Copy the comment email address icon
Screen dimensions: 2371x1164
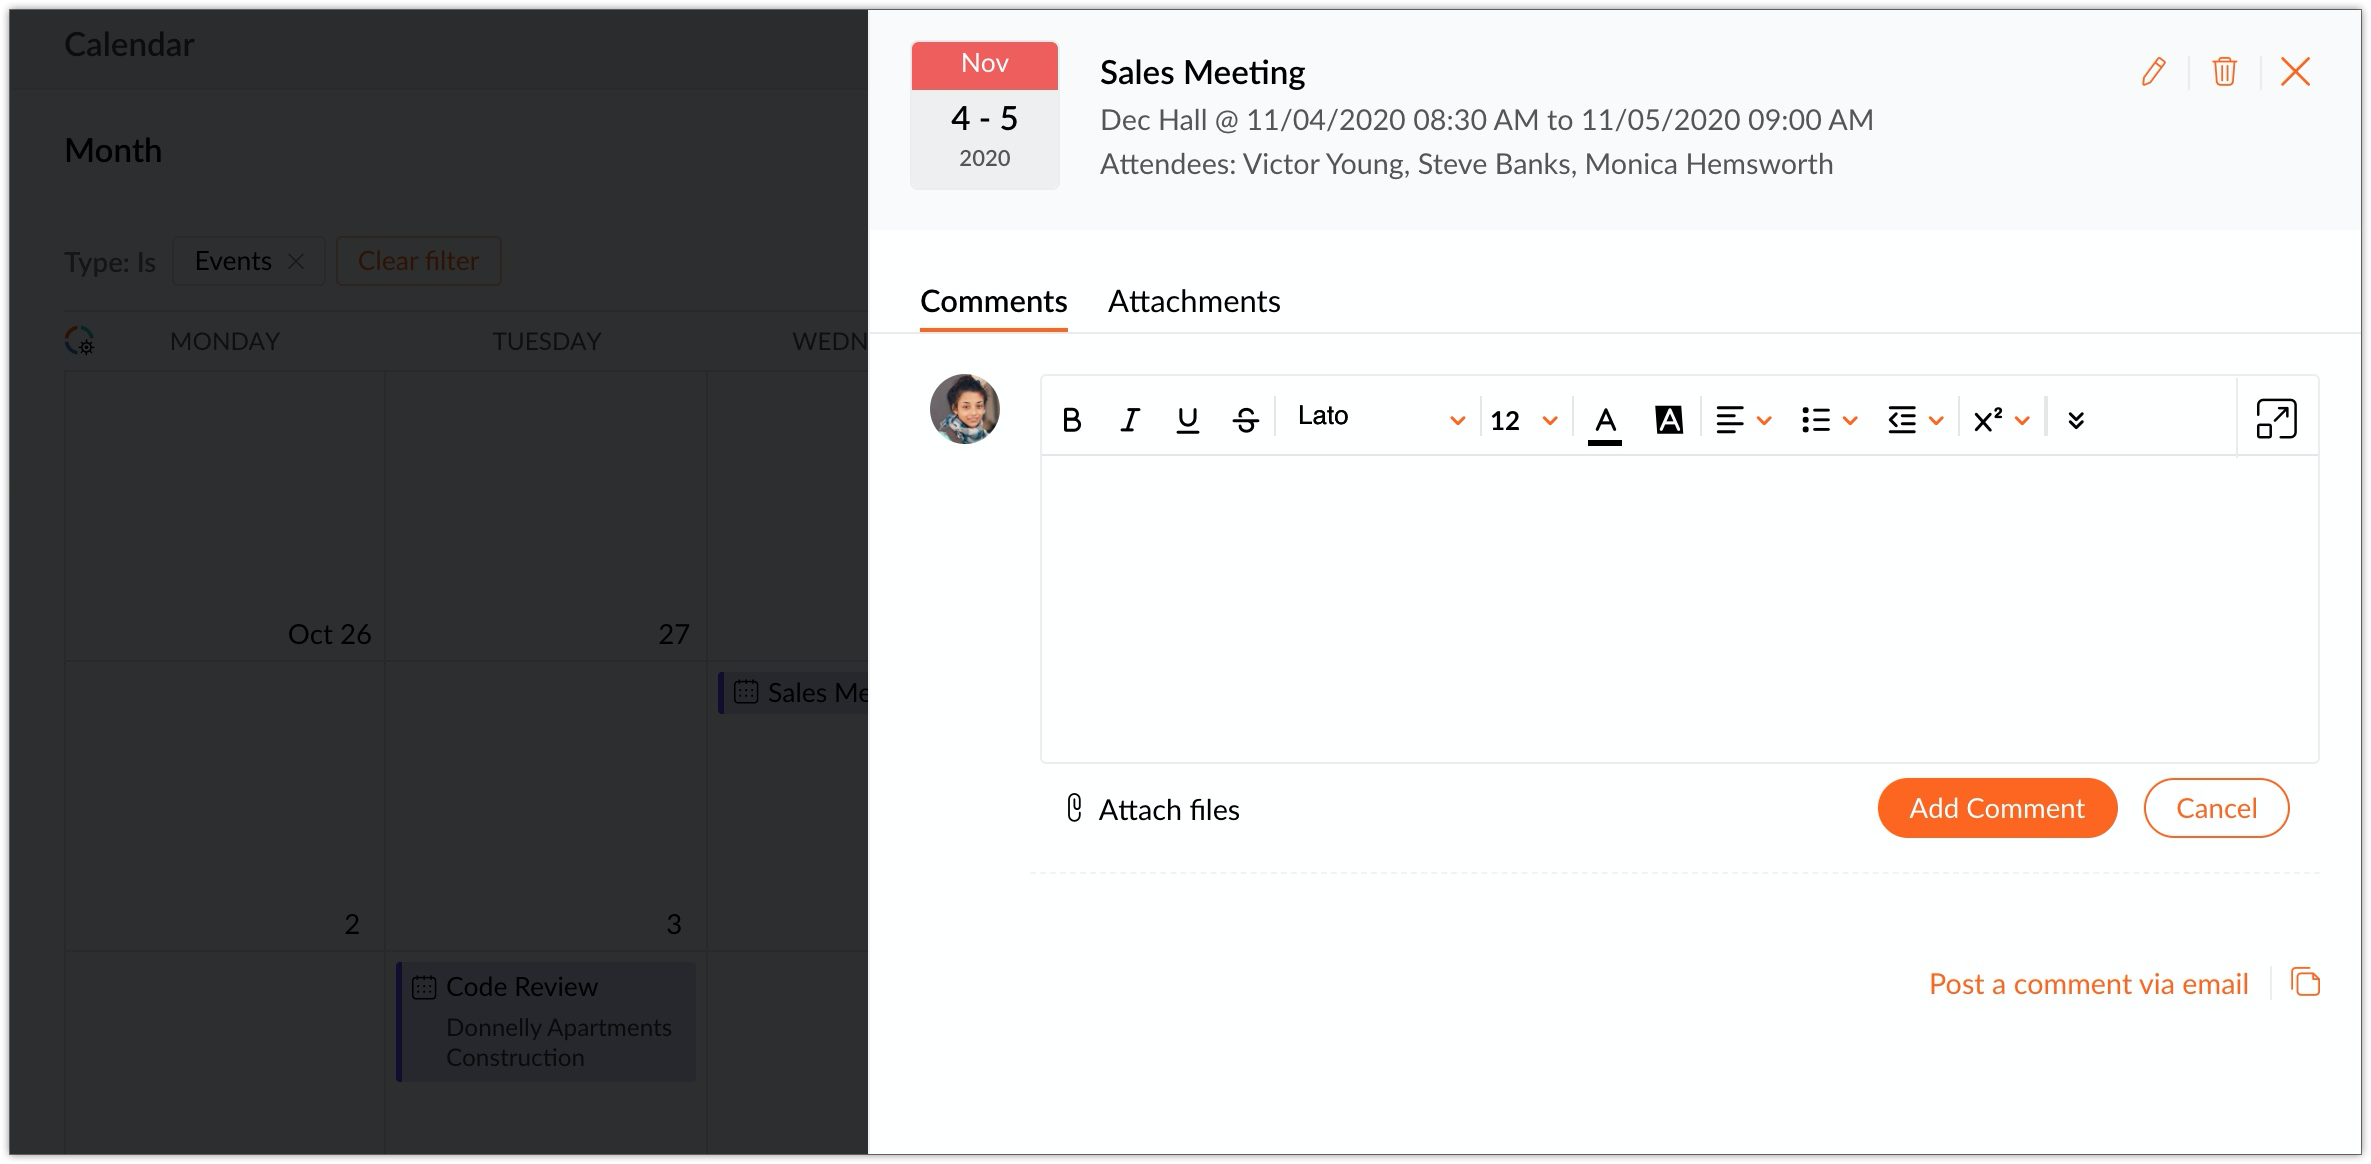[2306, 982]
